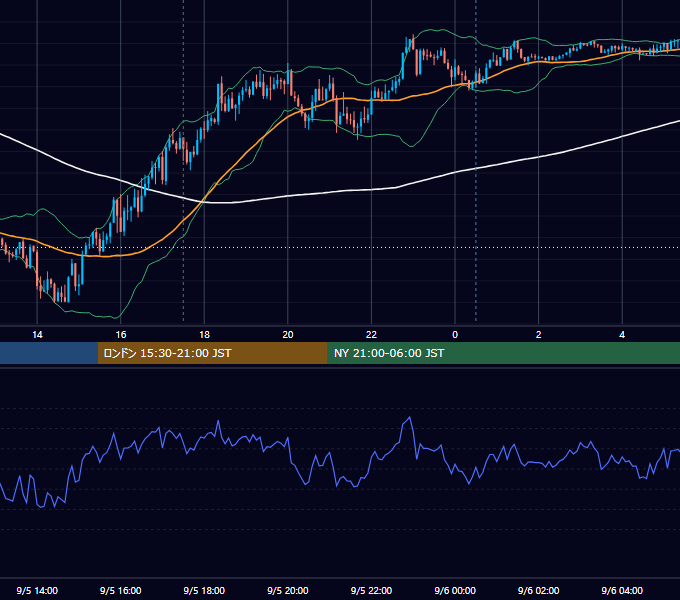The height and width of the screenshot is (600, 680).
Task: Click the 2 hour label on price chart axis
Action: tap(539, 335)
